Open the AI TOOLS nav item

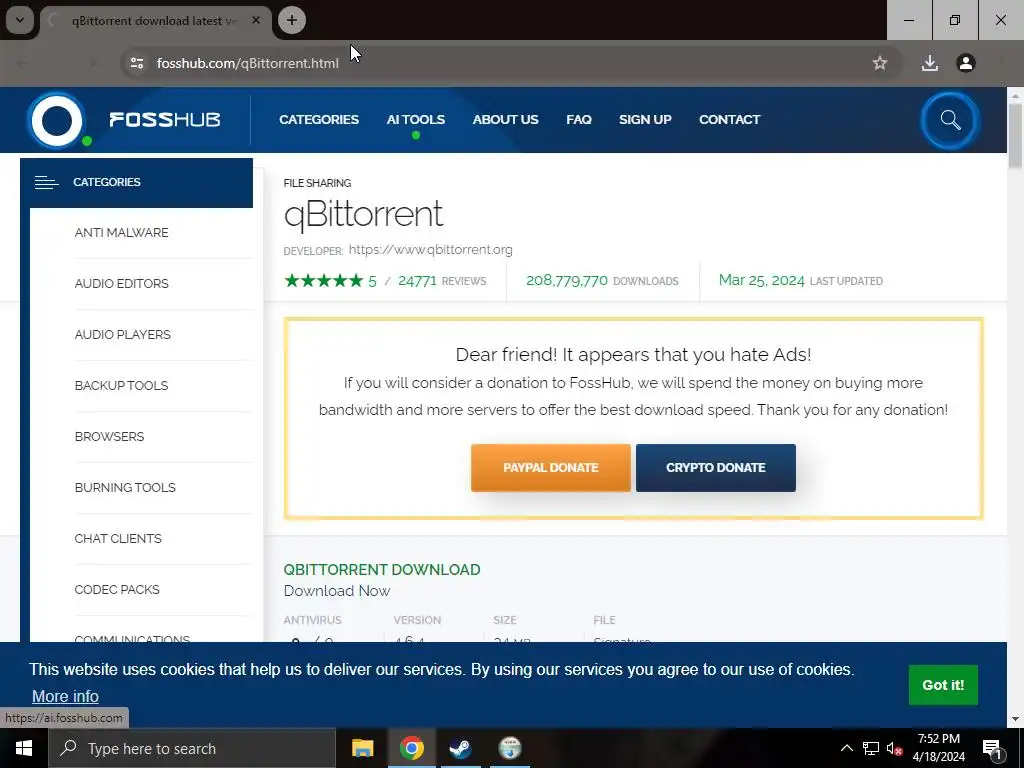click(415, 120)
